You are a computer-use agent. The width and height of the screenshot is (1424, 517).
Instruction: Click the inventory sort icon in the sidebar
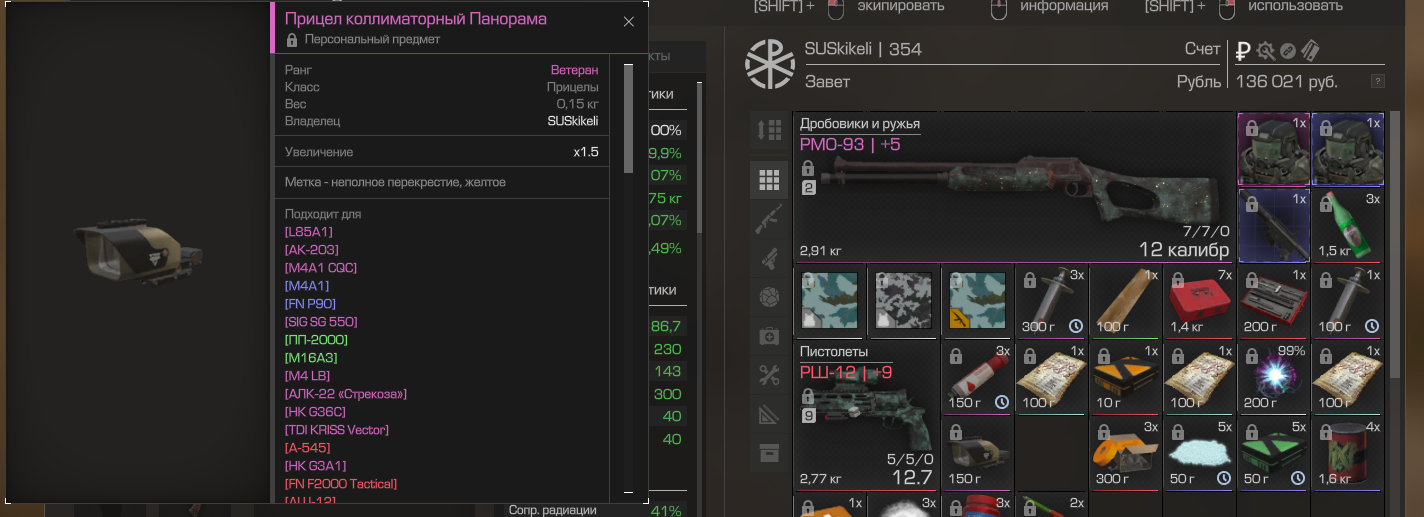tap(769, 130)
